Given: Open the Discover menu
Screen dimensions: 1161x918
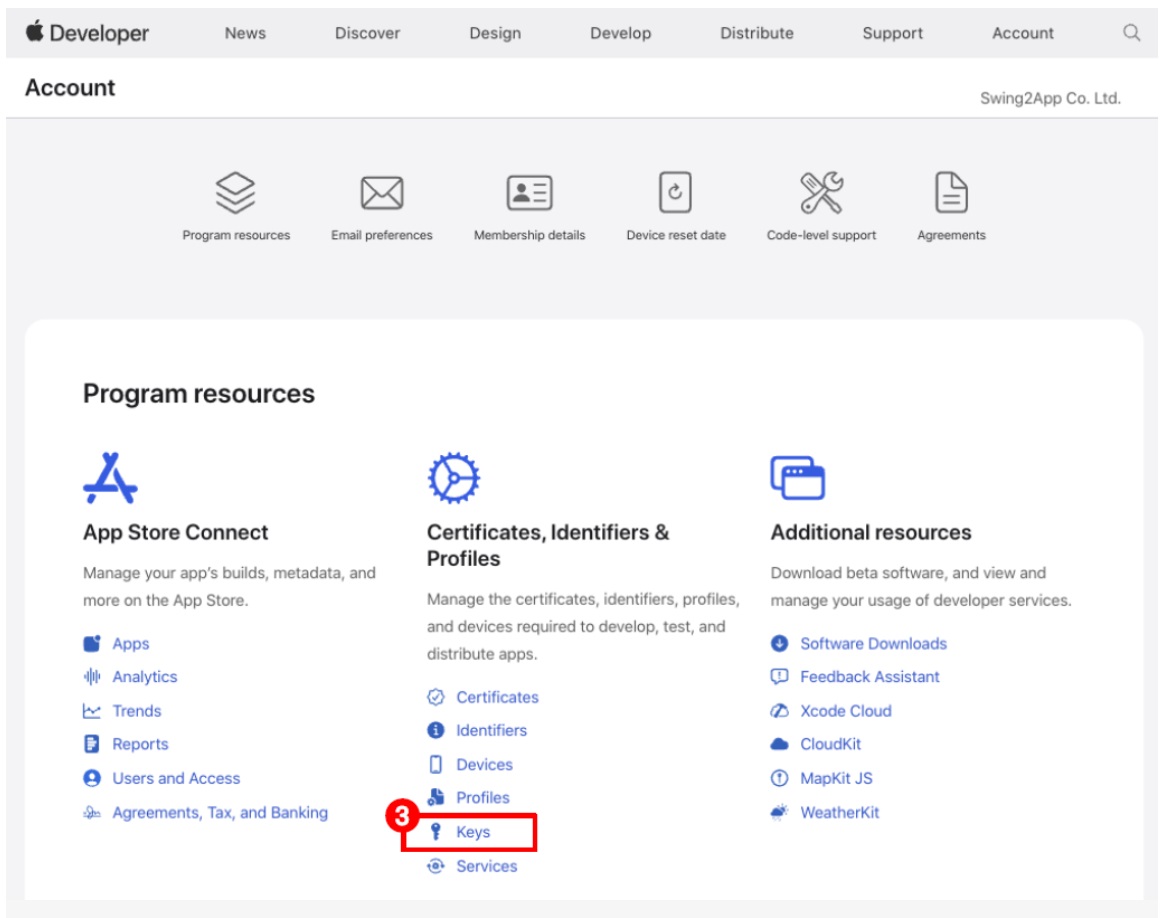Looking at the screenshot, I should (367, 33).
